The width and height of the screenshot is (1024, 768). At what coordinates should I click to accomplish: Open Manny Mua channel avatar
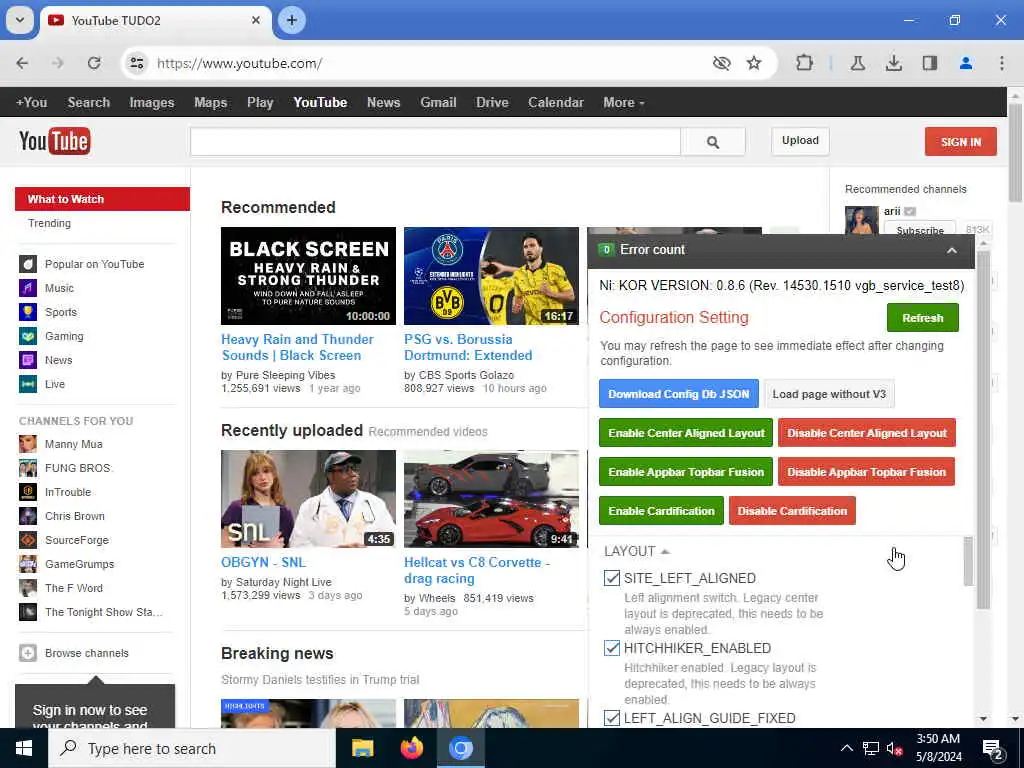[x=27, y=444]
